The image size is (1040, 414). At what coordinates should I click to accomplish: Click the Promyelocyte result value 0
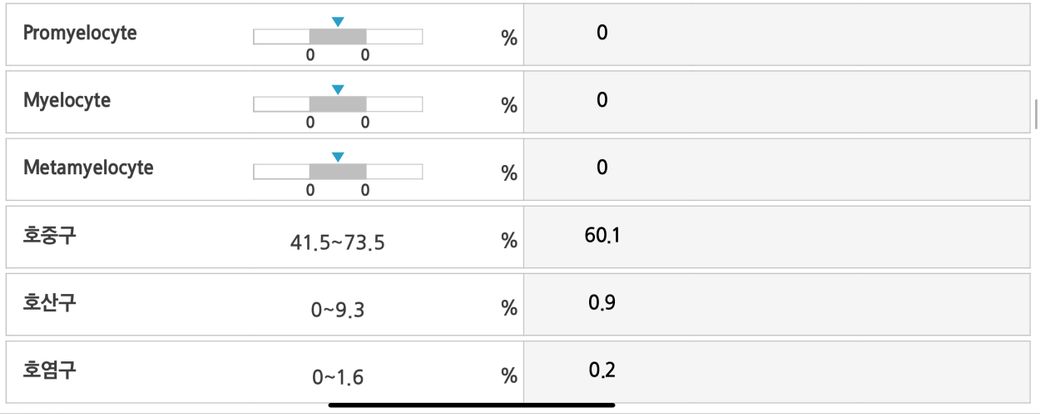tap(602, 33)
